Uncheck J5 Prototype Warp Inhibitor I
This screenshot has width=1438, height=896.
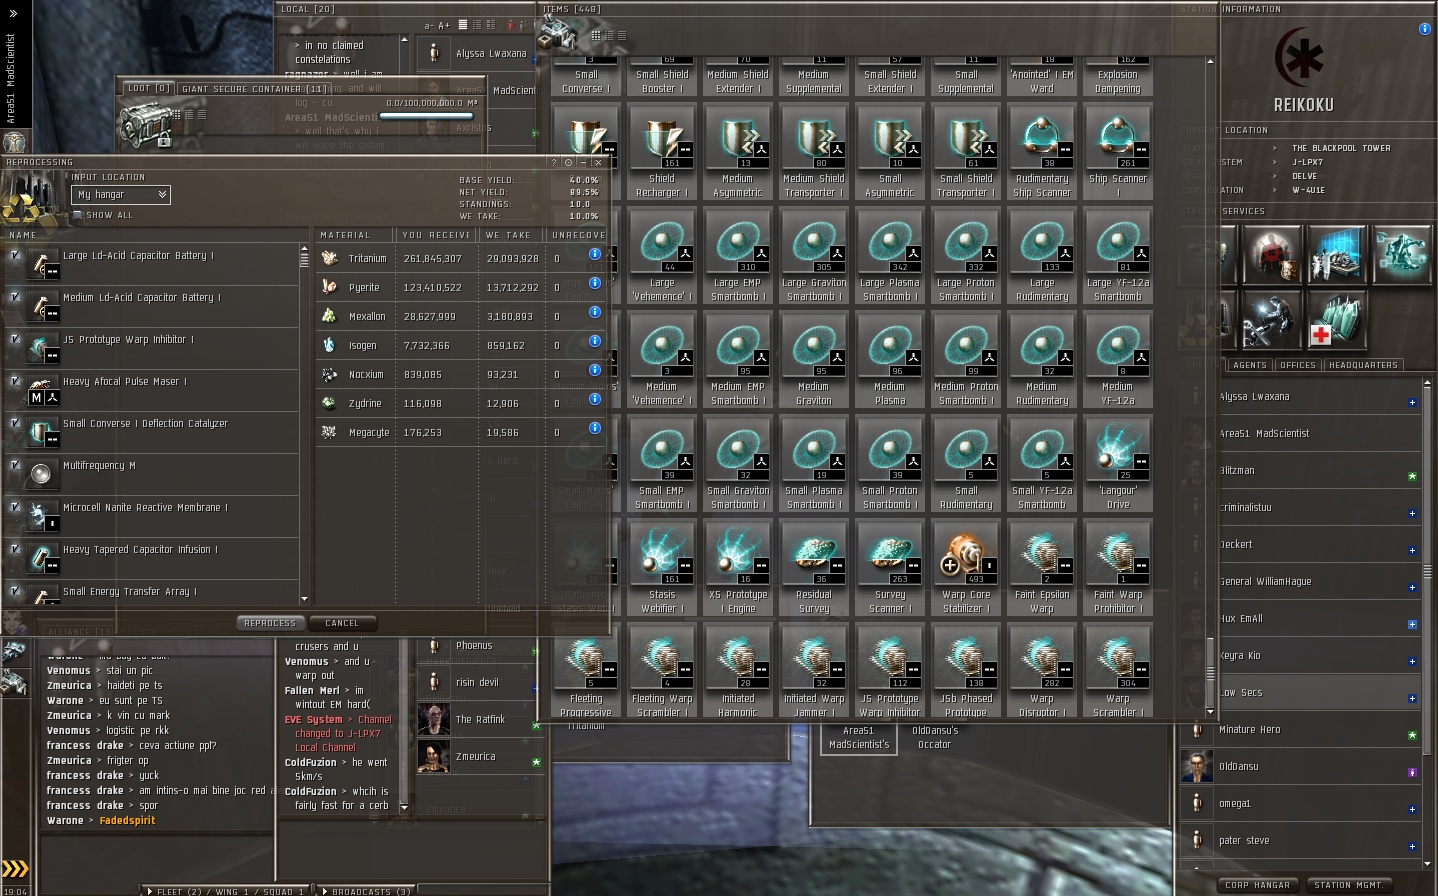click(x=15, y=339)
